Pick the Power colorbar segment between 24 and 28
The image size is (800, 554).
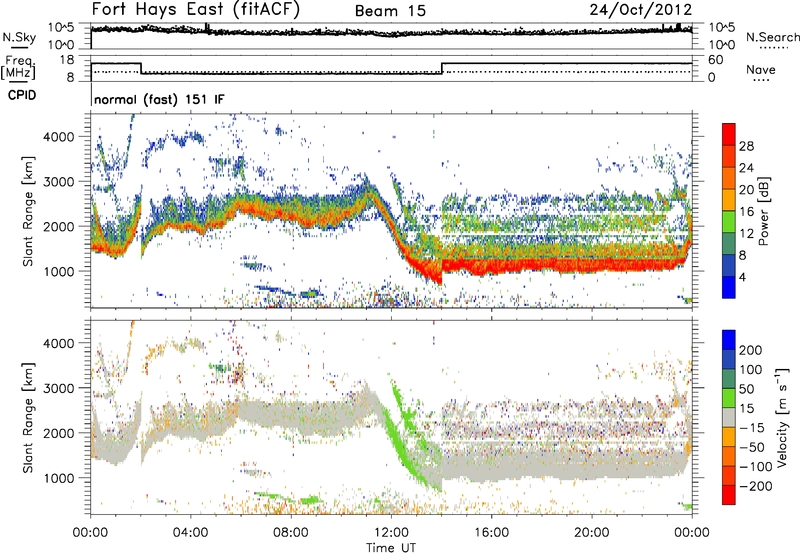point(729,157)
